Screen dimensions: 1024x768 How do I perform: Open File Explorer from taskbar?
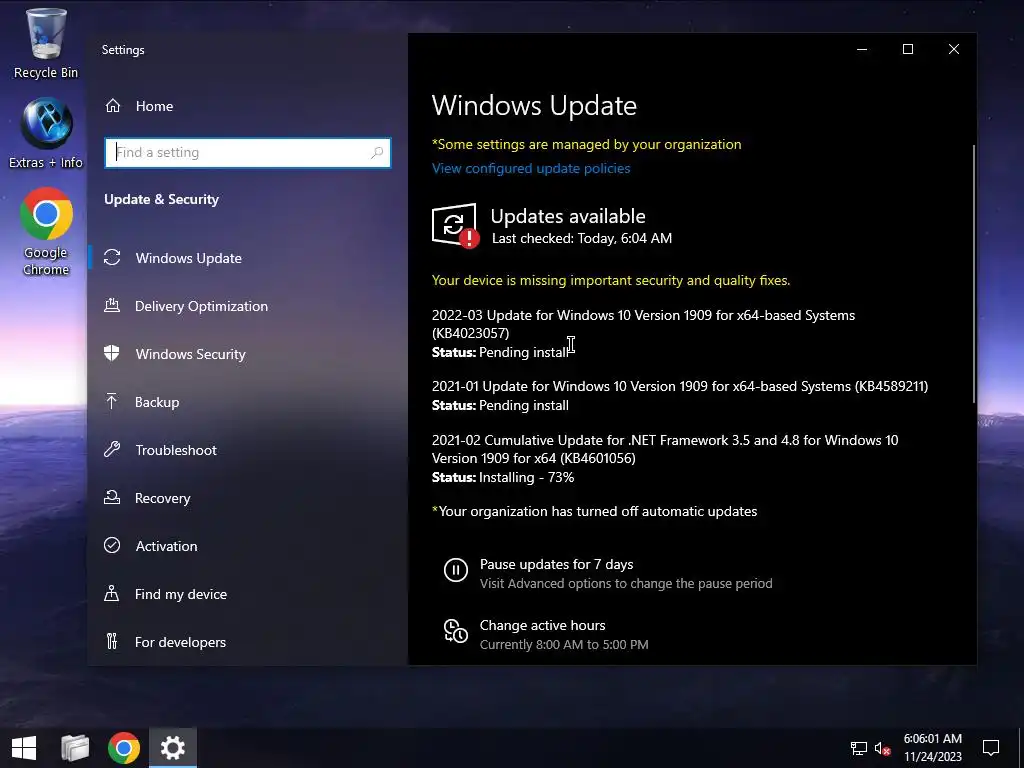tap(75, 748)
